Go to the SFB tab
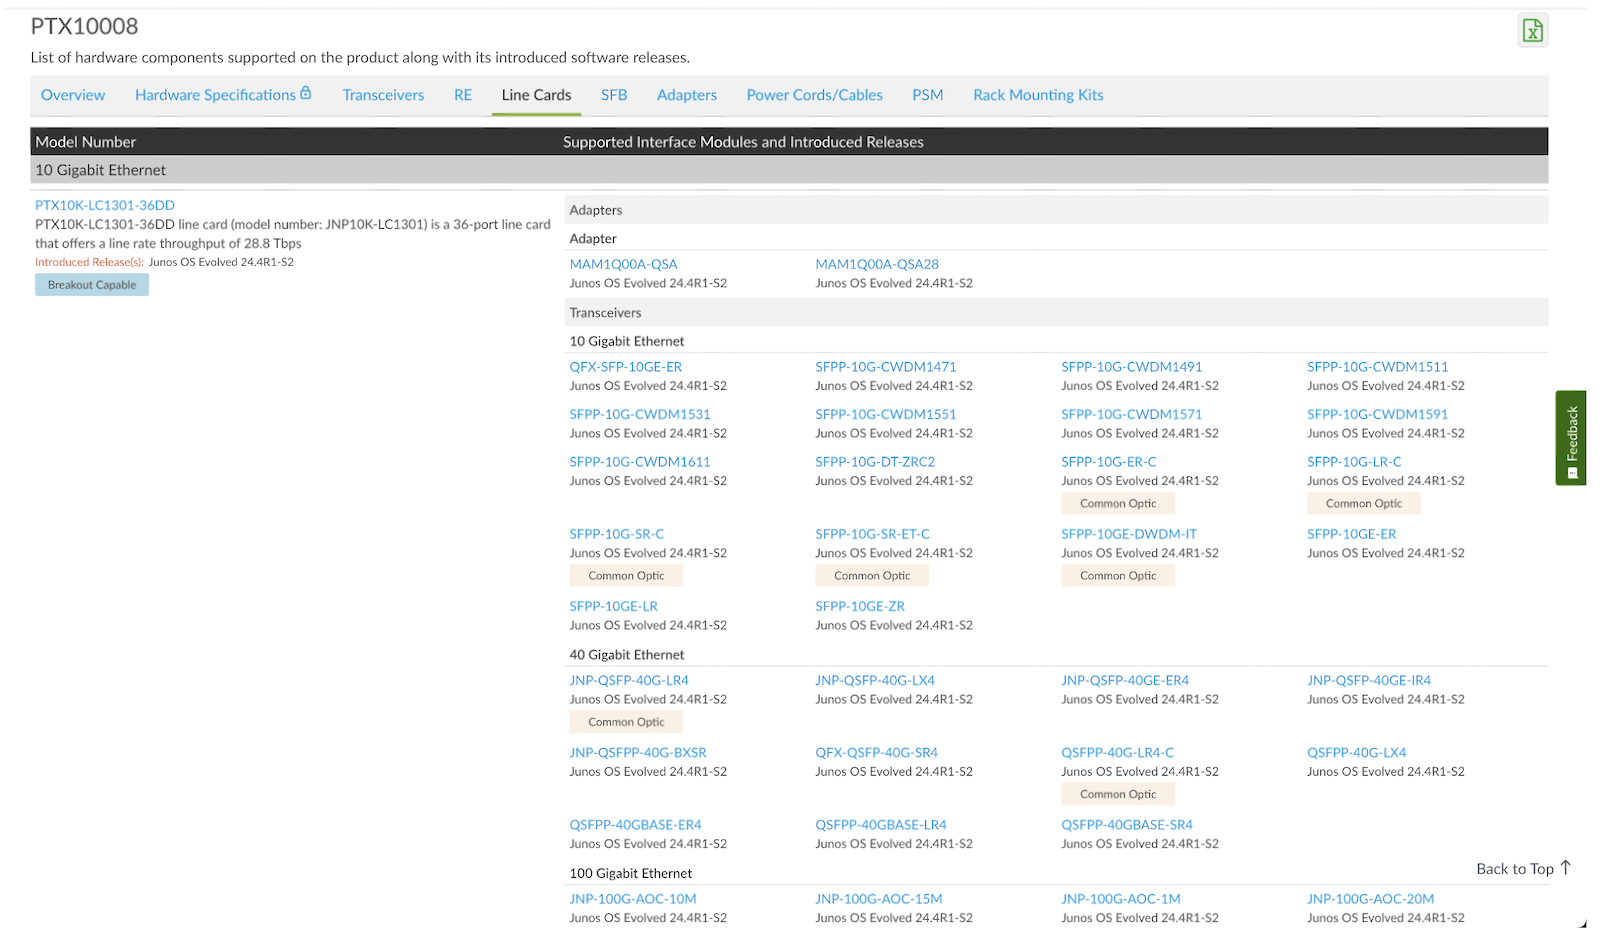This screenshot has width=1600, height=942. coord(614,95)
